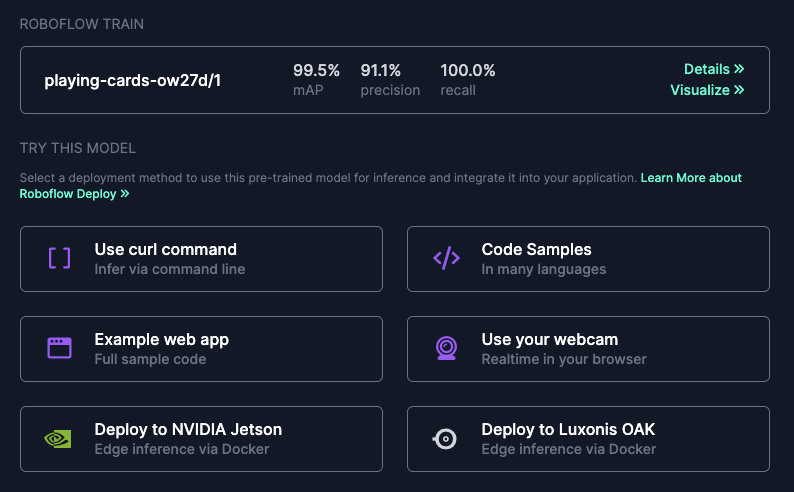This screenshot has width=794, height=492.
Task: Open Code Samples deployment option
Action: (x=588, y=259)
